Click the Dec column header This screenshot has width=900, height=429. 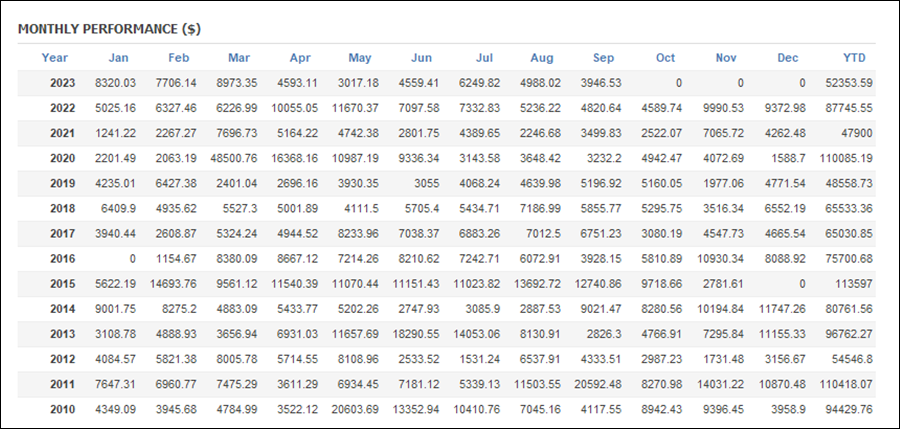[x=788, y=58]
